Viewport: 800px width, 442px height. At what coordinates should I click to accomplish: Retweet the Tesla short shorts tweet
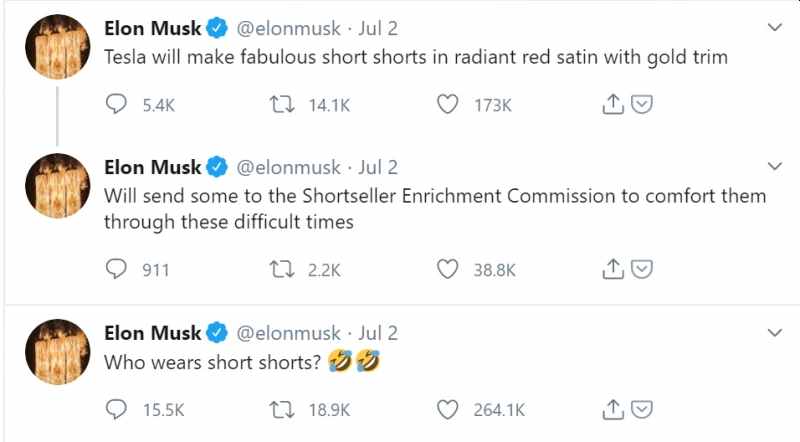pos(283,104)
